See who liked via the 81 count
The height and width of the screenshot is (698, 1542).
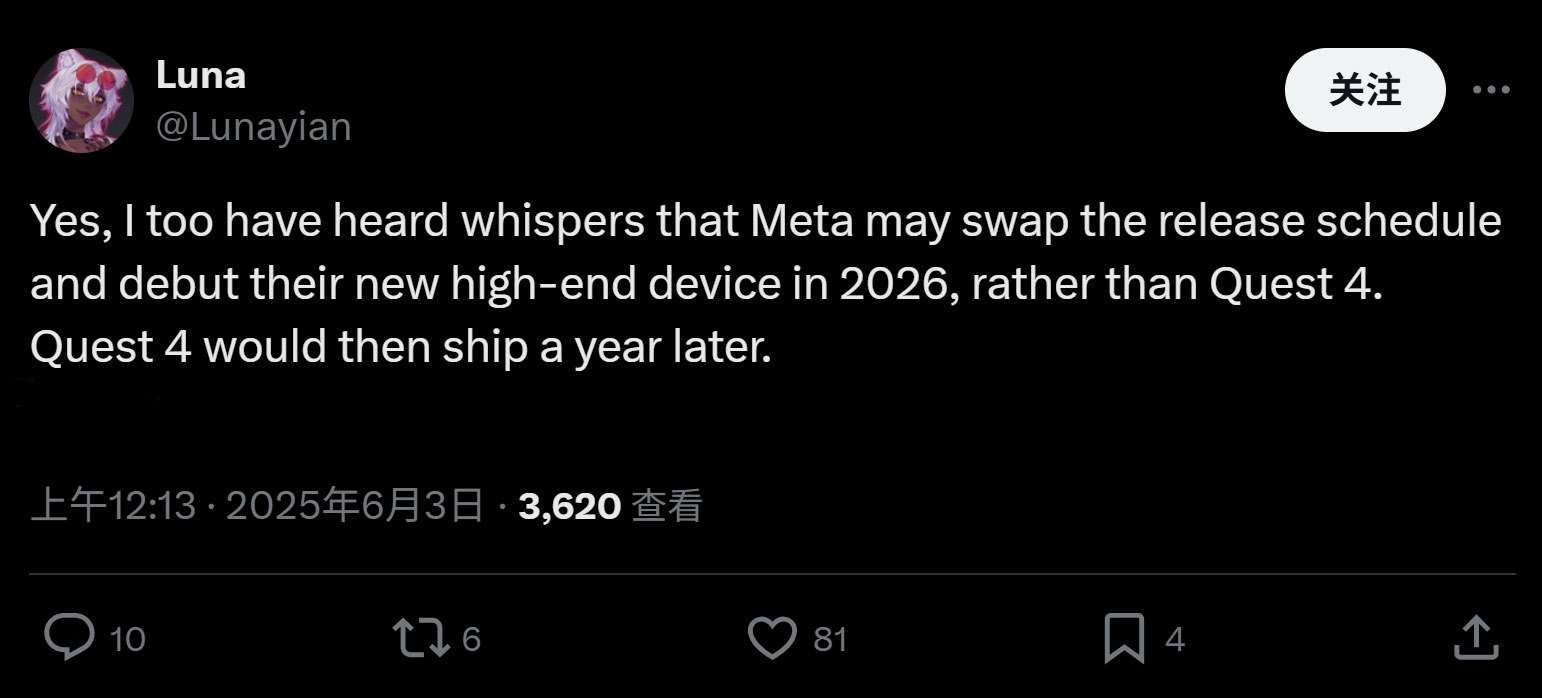[x=831, y=637]
